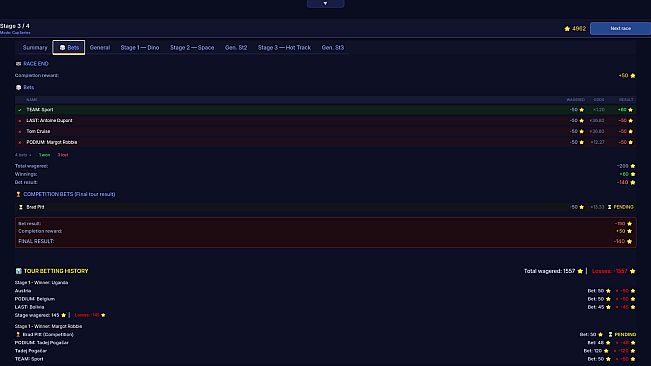
Task: Click the TEAM: Sport history entry
Action: 29,359
